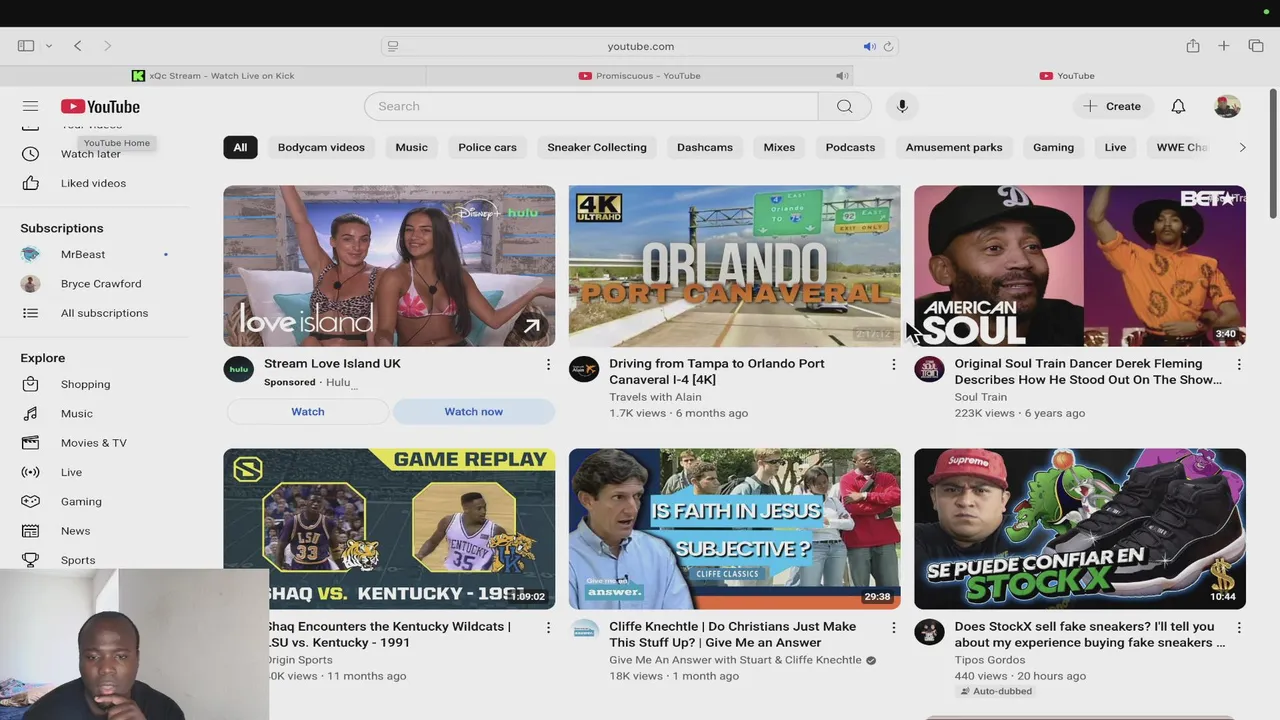The width and height of the screenshot is (1280, 720).
Task: Click the YouTube logo
Action: coord(100,107)
